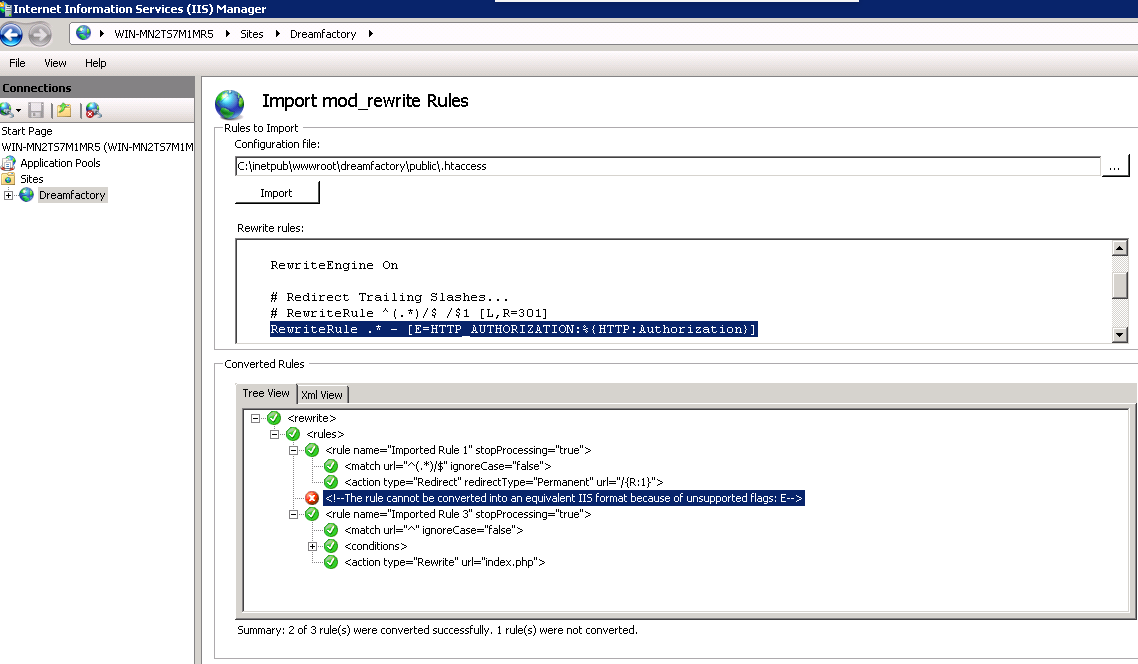This screenshot has height=664, width=1138.
Task: Click into the Configuration file path field
Action: pyautogui.click(x=668, y=166)
